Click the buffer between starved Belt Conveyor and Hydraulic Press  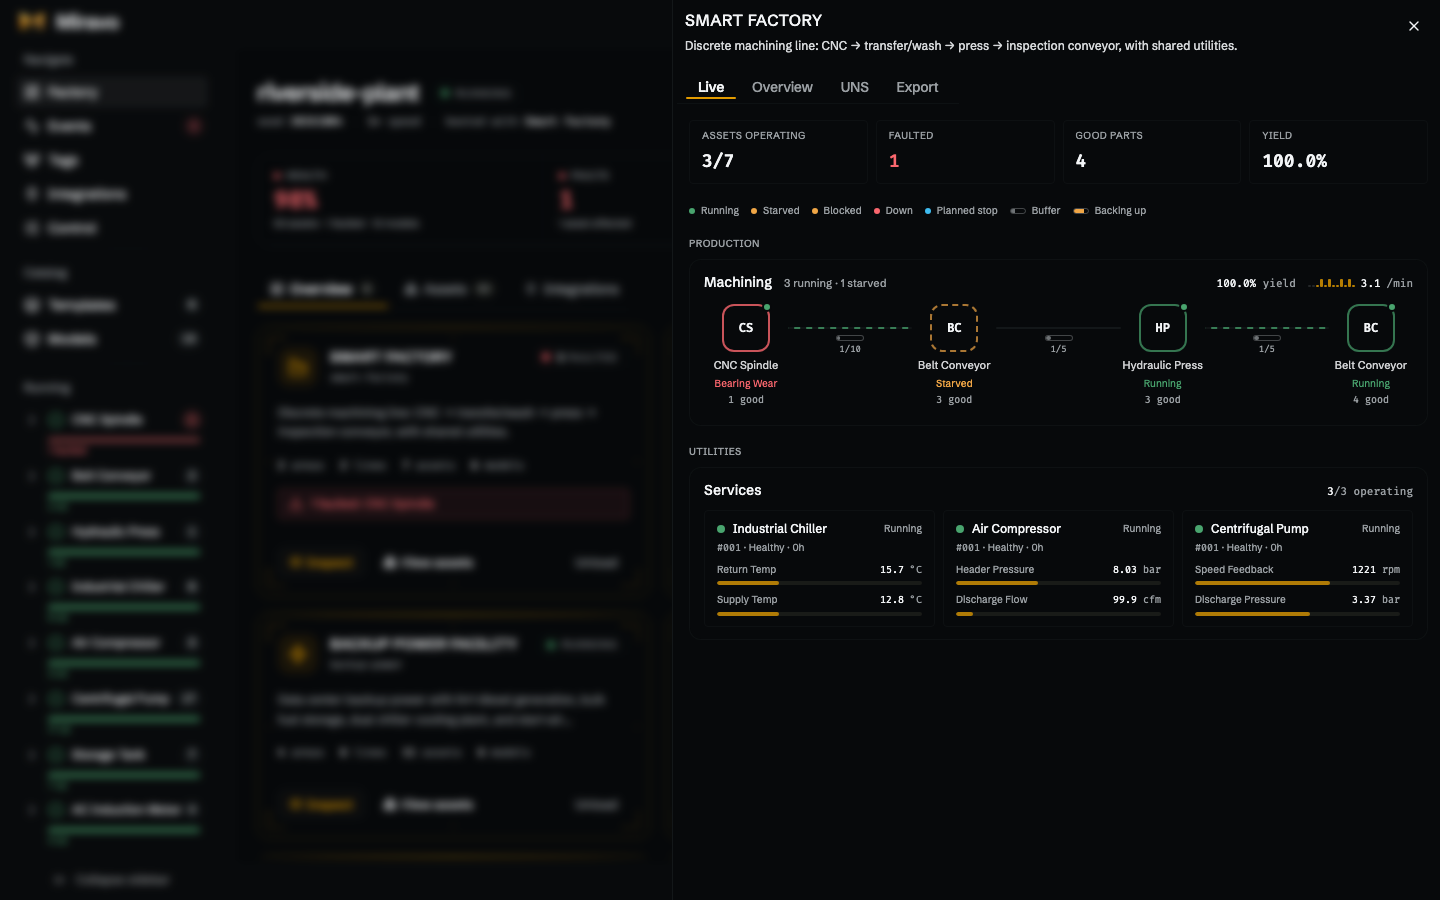(x=1059, y=343)
